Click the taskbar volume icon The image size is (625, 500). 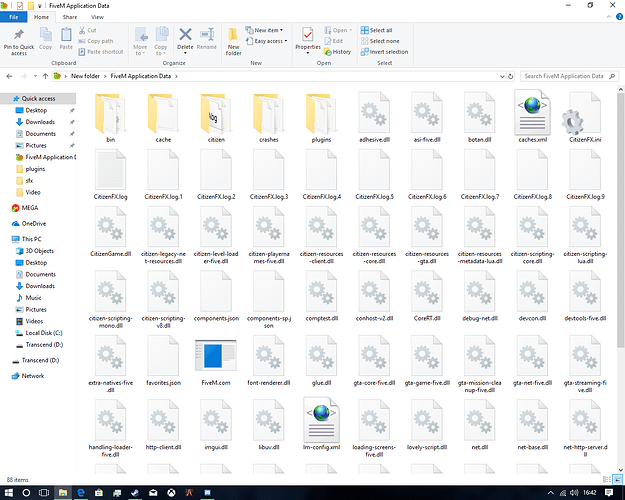pyautogui.click(x=574, y=493)
